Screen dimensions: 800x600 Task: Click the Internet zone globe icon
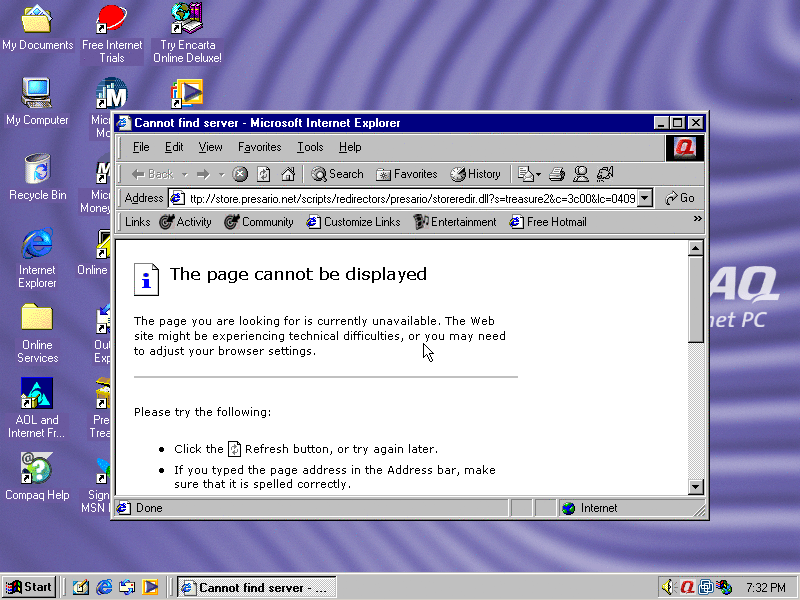568,508
